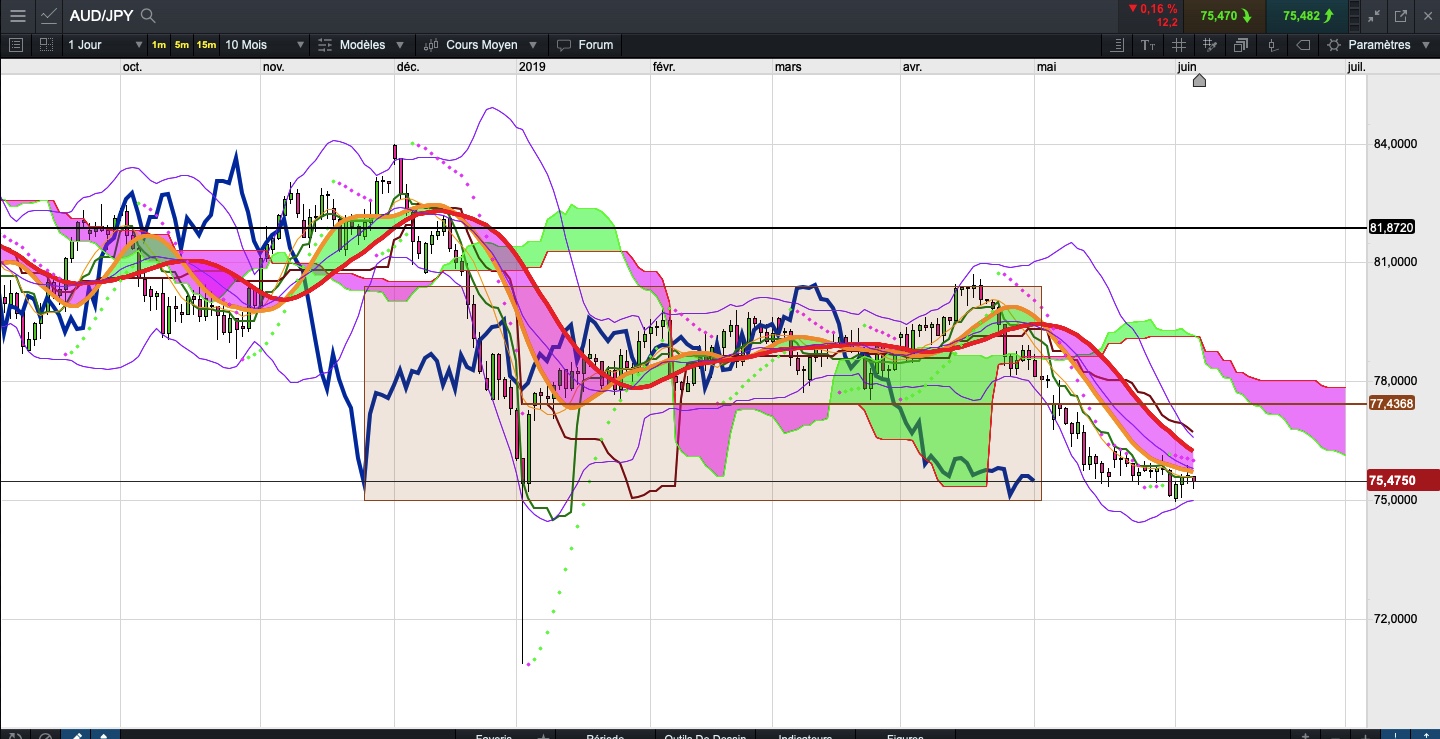Click the sliders icon beside Modèles
The height and width of the screenshot is (739, 1440).
coord(325,45)
